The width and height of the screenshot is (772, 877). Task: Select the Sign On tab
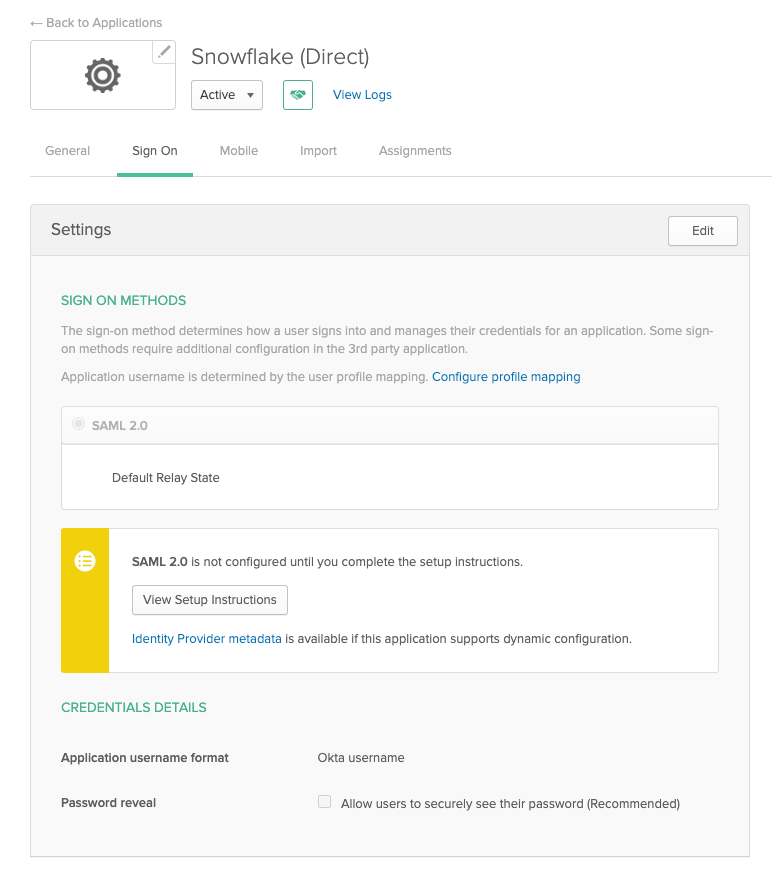click(154, 151)
